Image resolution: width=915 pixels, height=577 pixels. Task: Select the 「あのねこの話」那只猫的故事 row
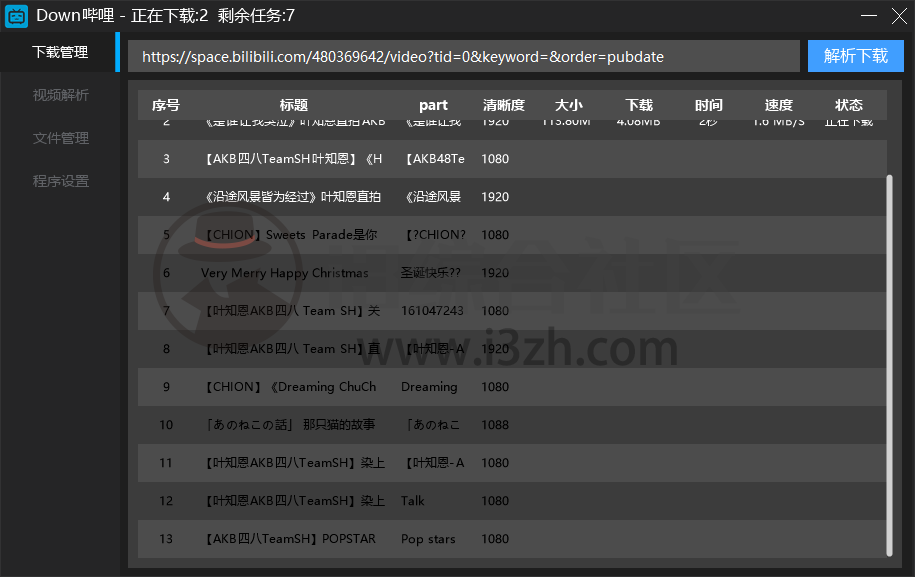point(512,424)
